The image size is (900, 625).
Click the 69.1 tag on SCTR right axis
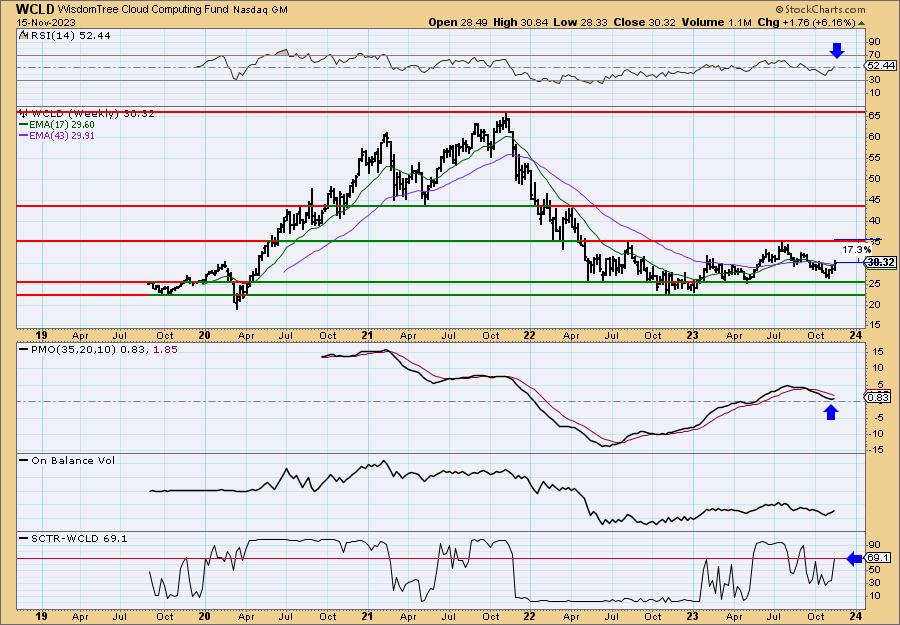click(x=878, y=558)
